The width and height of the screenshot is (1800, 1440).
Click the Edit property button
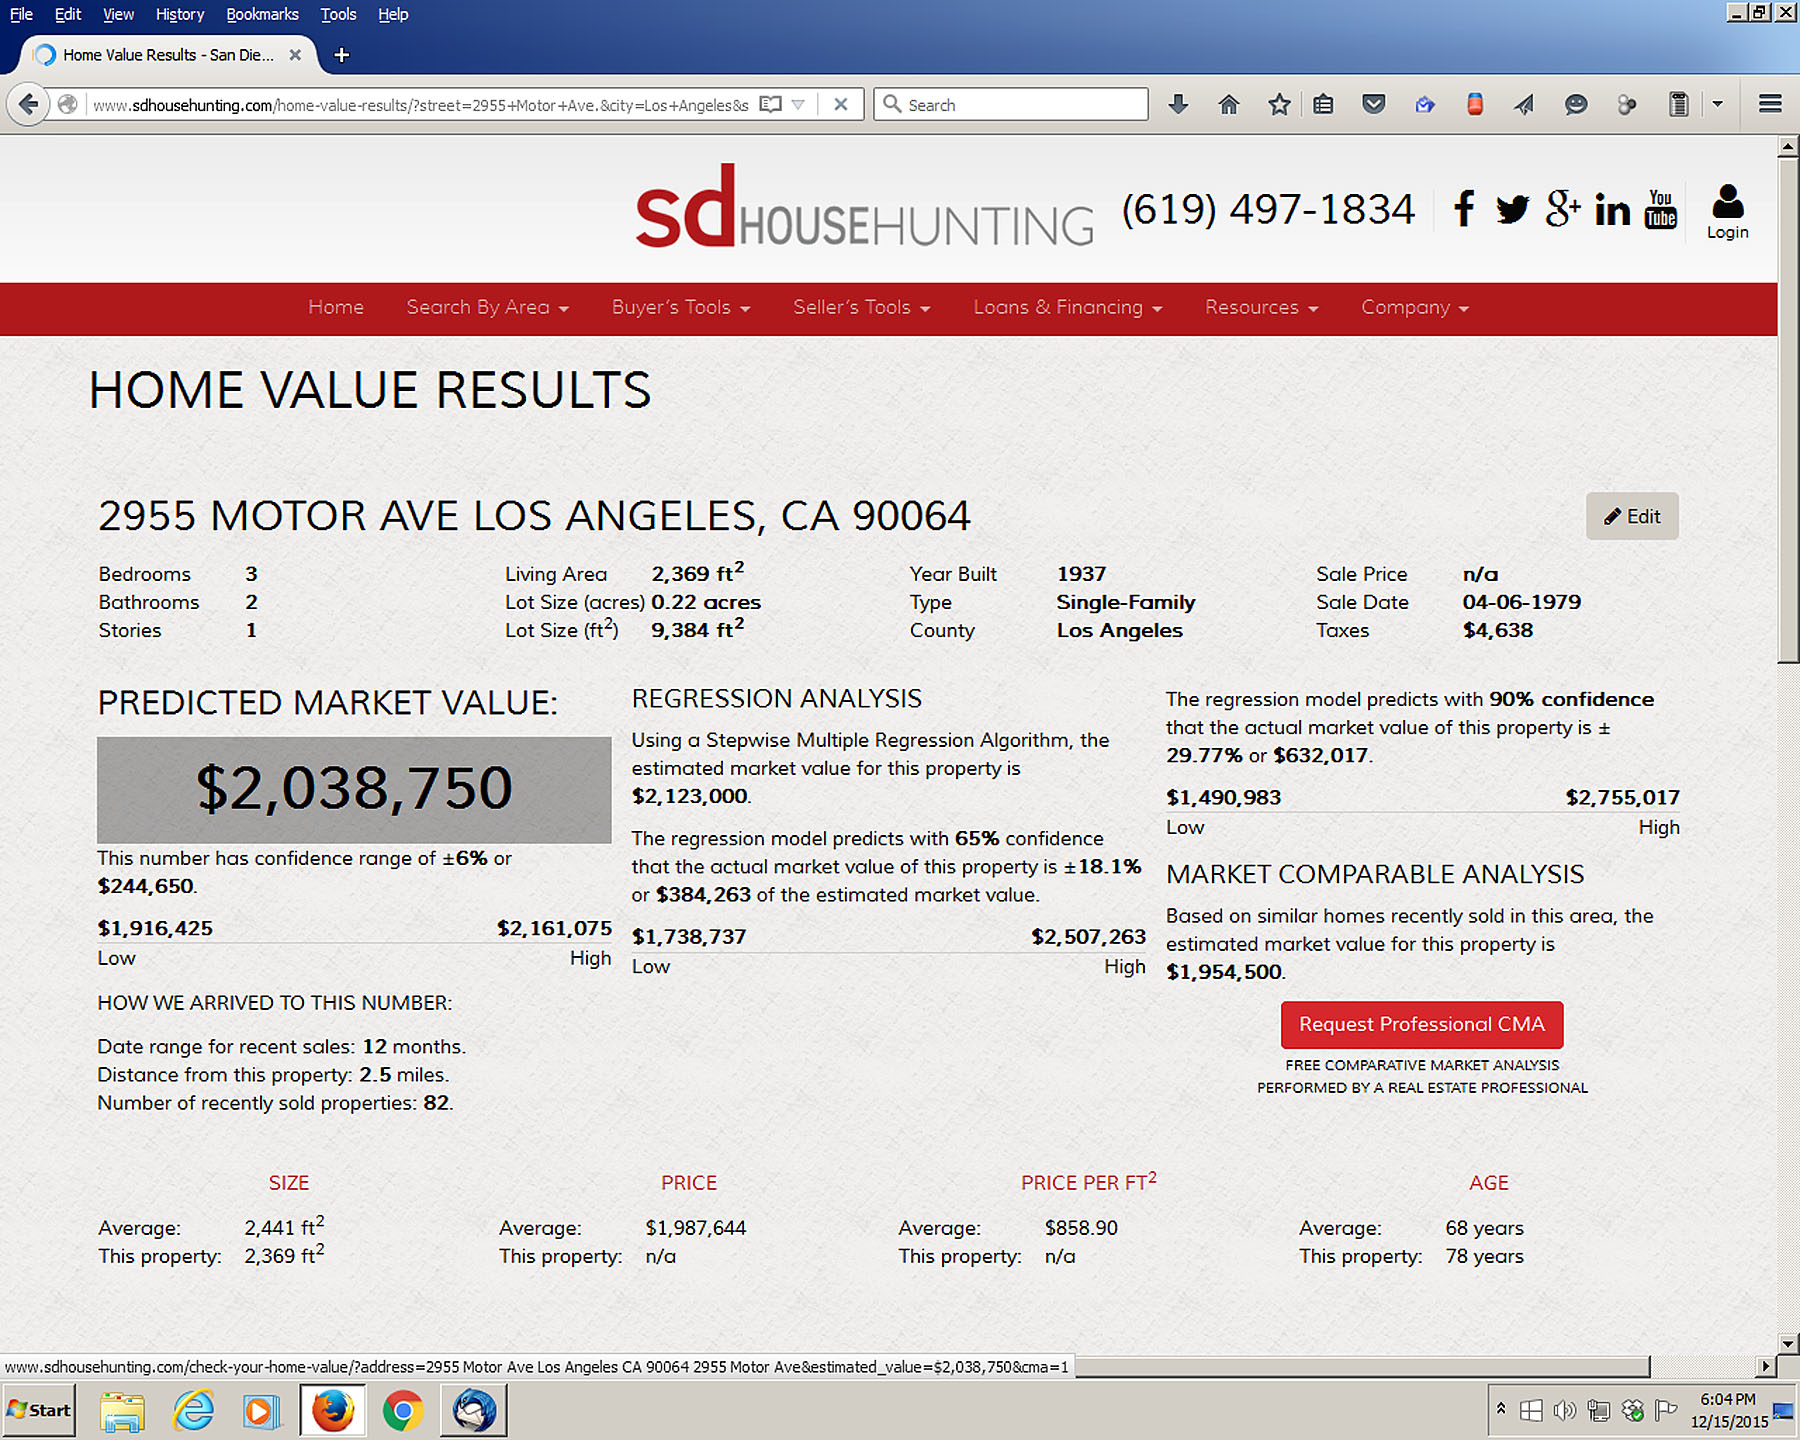pos(1632,516)
